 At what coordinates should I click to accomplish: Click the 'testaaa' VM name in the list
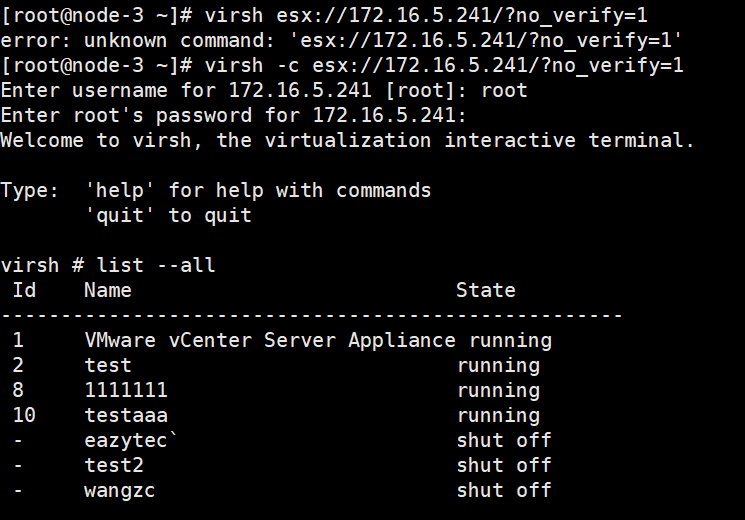pos(126,415)
